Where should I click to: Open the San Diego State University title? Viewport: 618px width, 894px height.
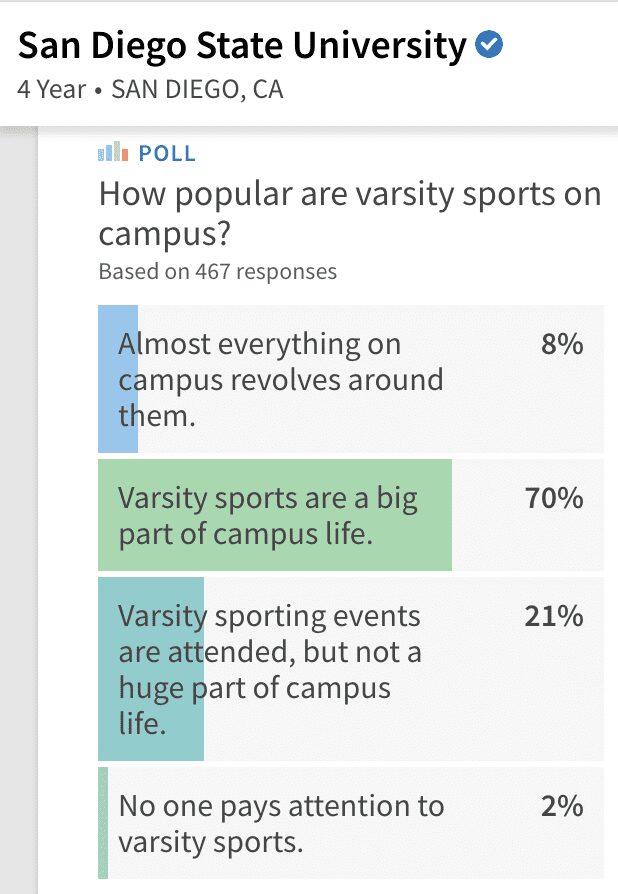pyautogui.click(x=242, y=46)
